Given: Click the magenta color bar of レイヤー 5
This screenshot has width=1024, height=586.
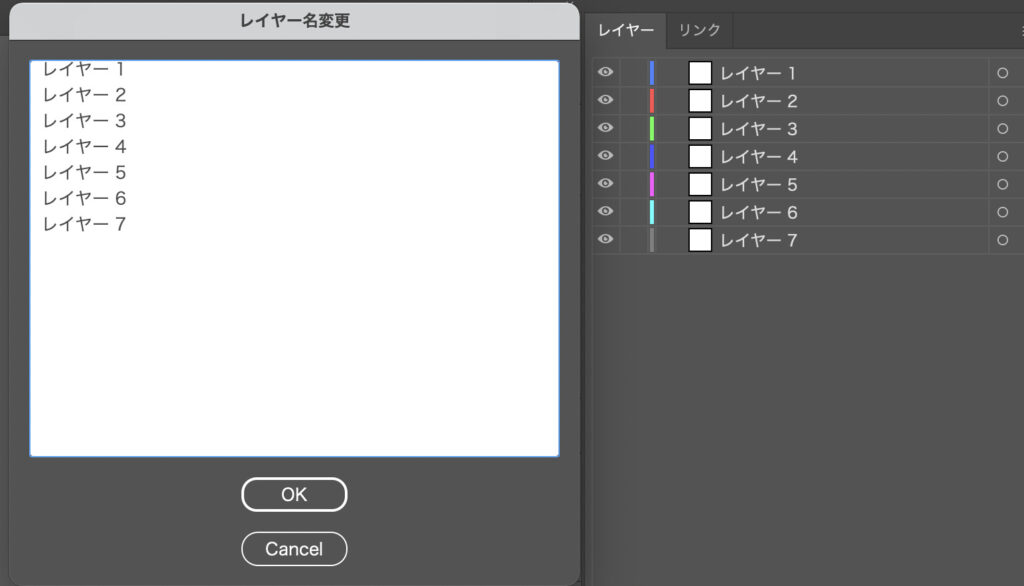Looking at the screenshot, I should click(x=652, y=184).
